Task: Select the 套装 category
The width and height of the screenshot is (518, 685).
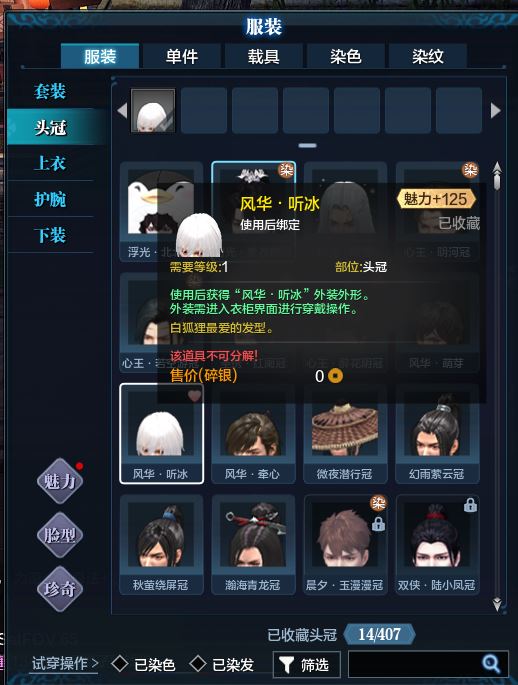Action: coord(50,91)
